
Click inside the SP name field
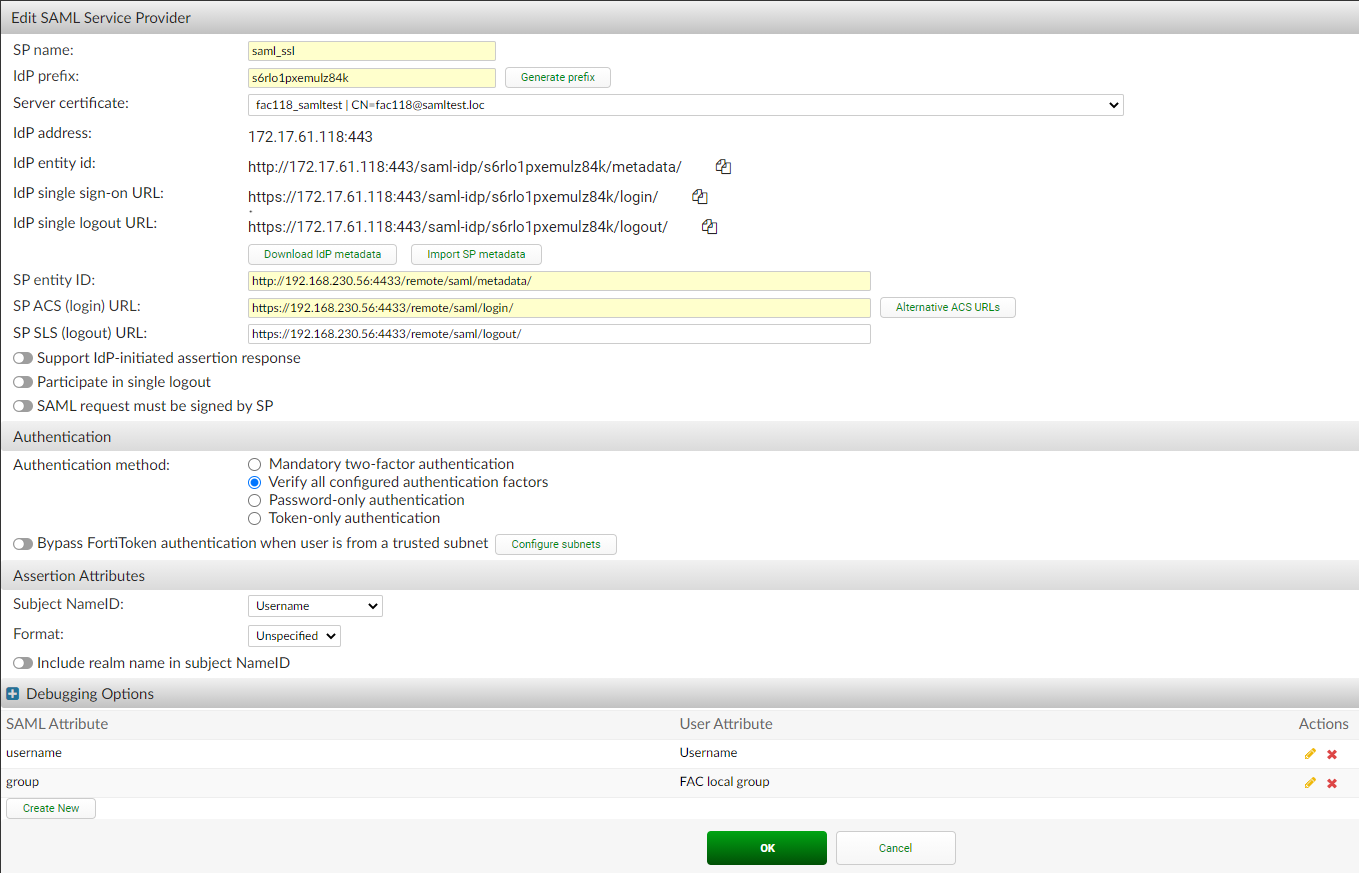[371, 50]
